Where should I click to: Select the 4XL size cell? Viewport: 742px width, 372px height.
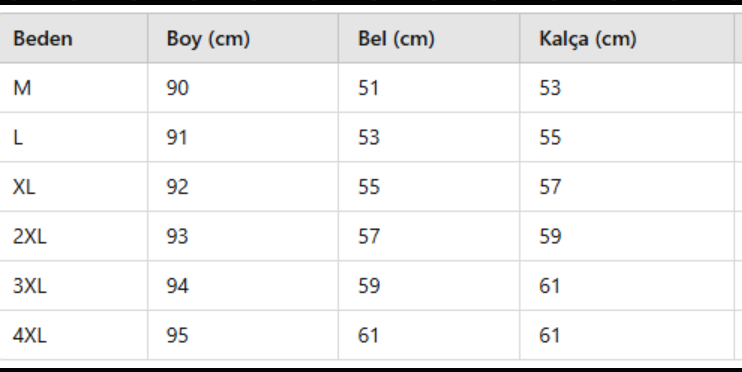(74, 335)
